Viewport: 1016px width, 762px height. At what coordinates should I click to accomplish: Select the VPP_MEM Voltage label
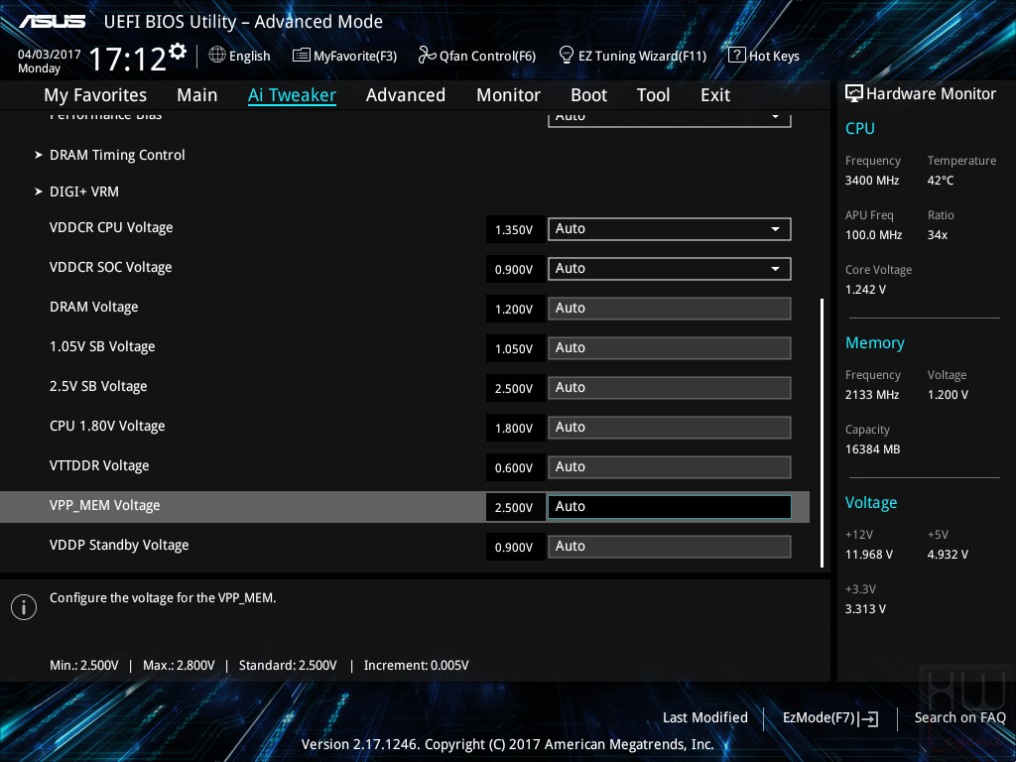coord(104,505)
